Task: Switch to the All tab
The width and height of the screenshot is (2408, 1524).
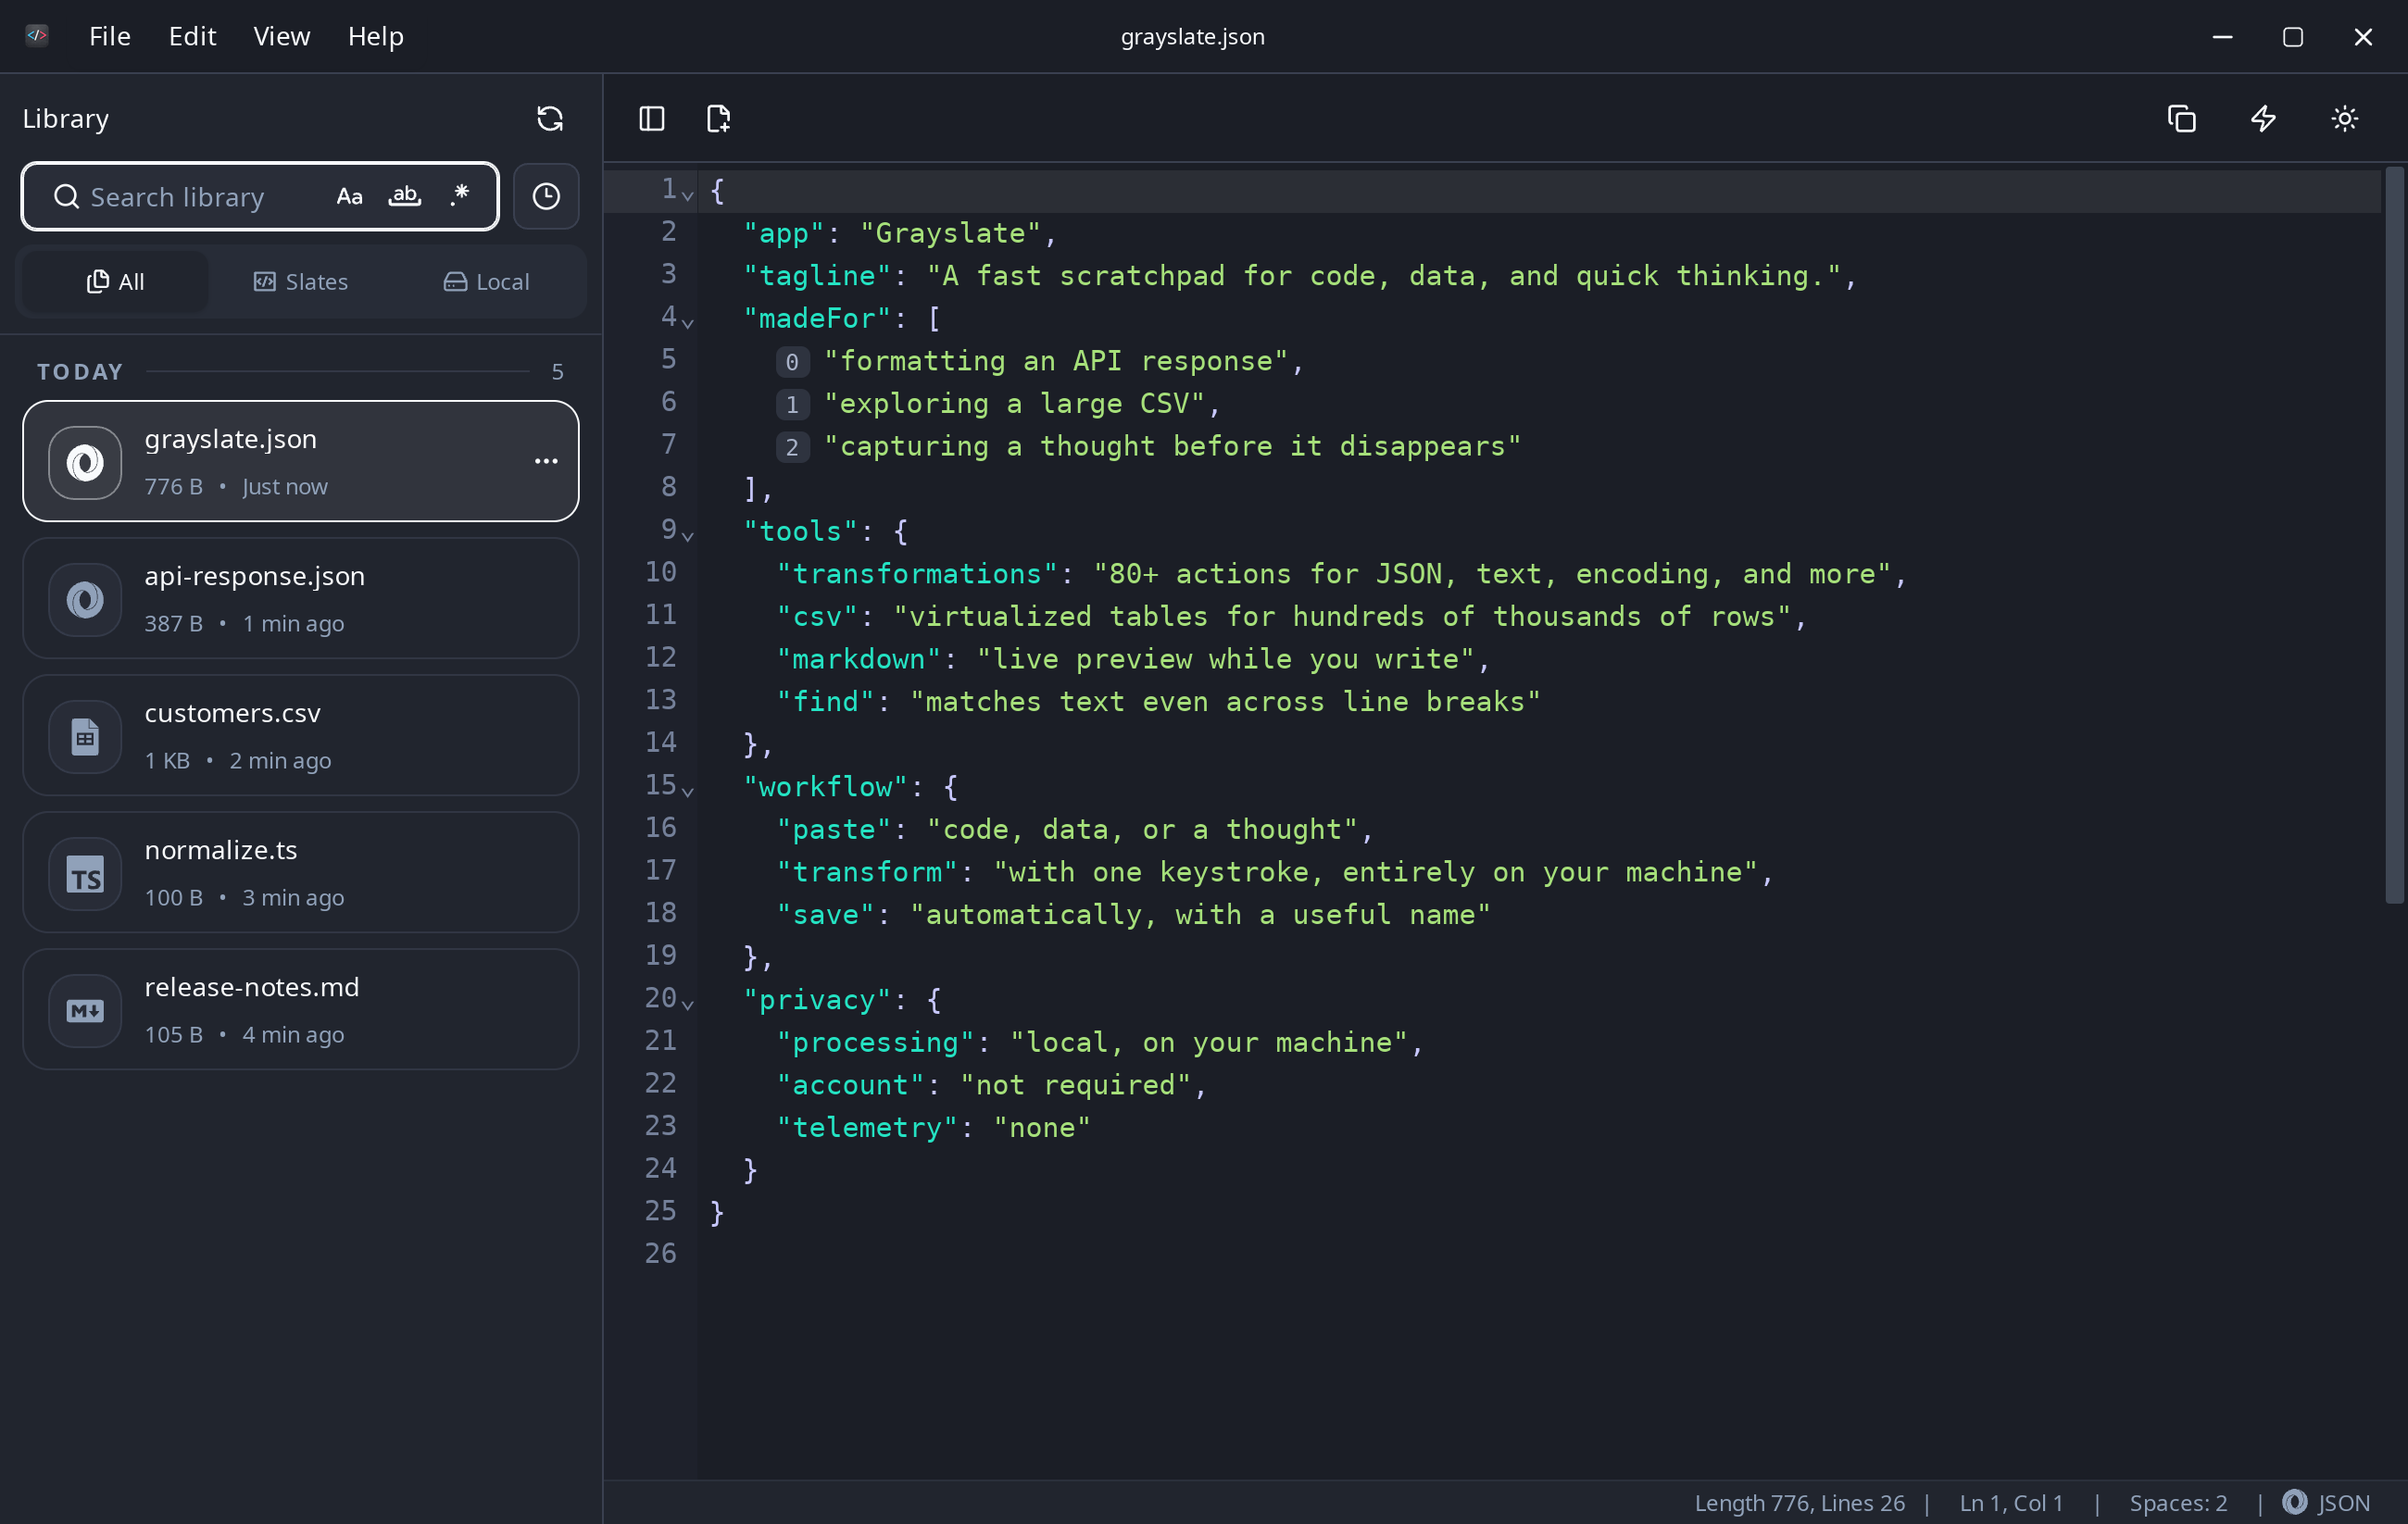Action: pyautogui.click(x=115, y=282)
